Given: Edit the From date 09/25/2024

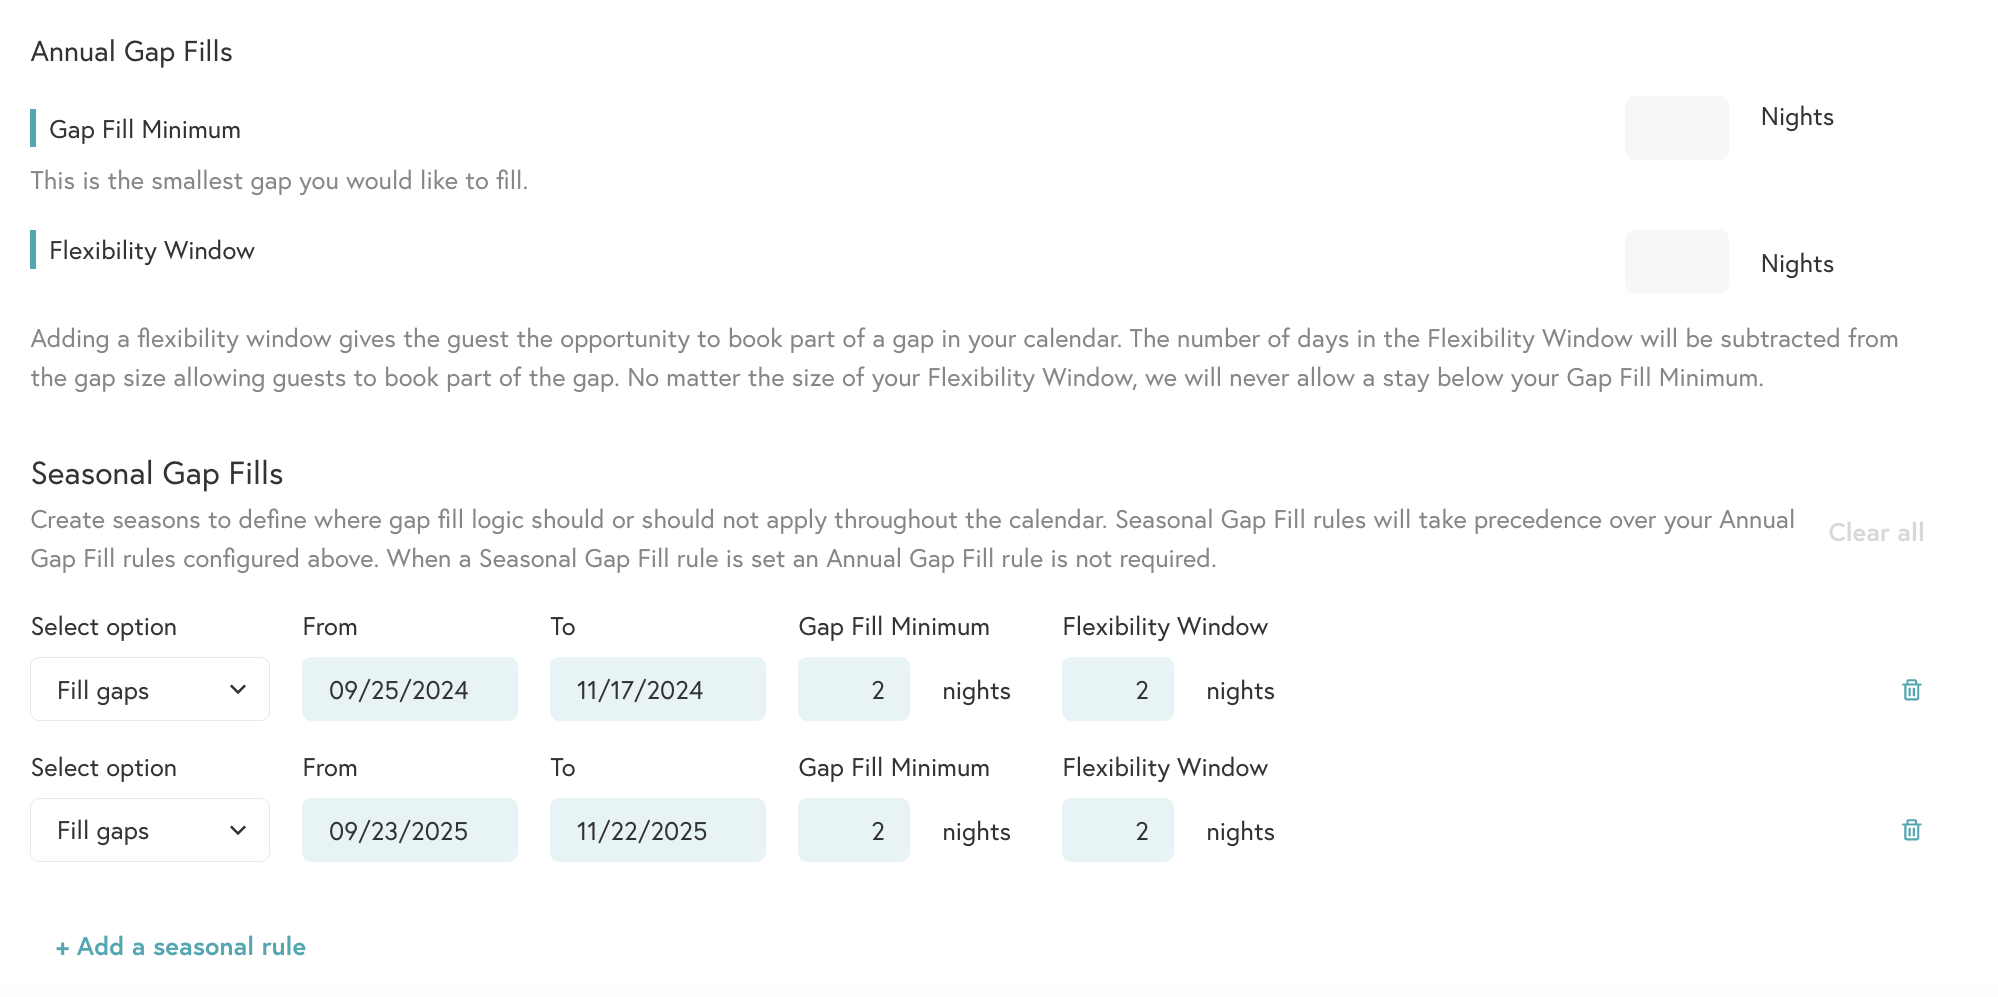Looking at the screenshot, I should (x=409, y=690).
